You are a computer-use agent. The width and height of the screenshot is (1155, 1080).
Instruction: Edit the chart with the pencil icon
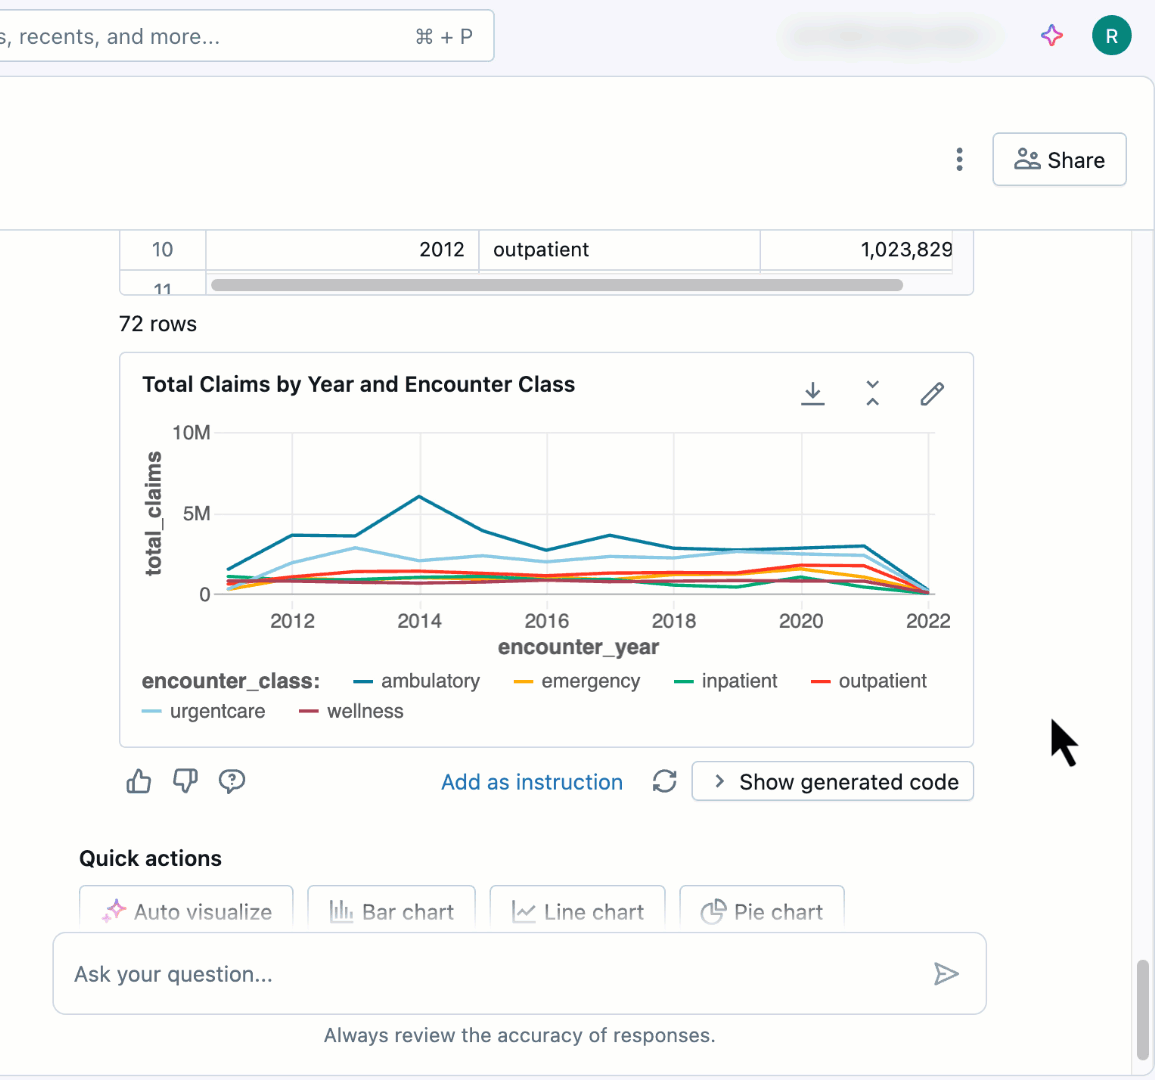pos(932,393)
